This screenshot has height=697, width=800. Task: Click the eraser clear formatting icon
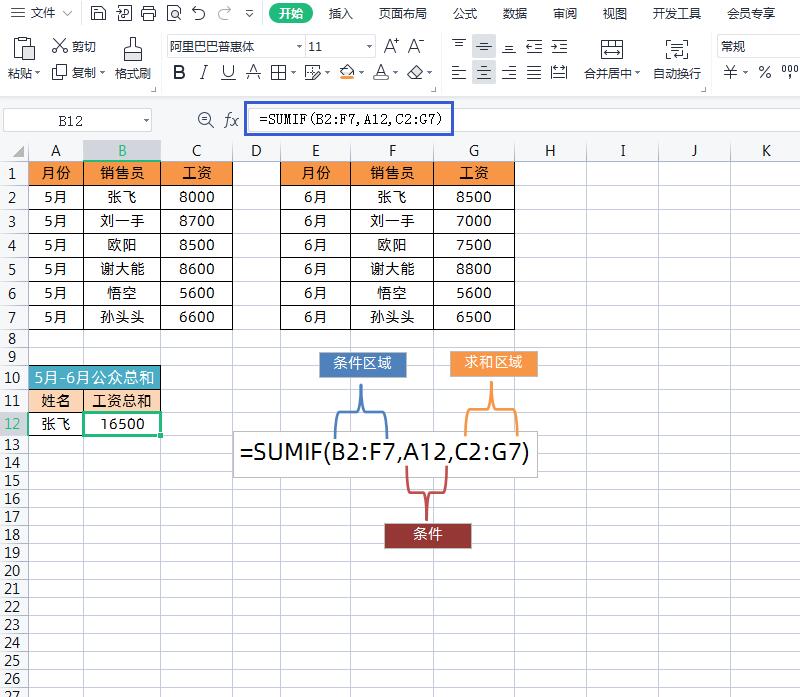coord(415,72)
